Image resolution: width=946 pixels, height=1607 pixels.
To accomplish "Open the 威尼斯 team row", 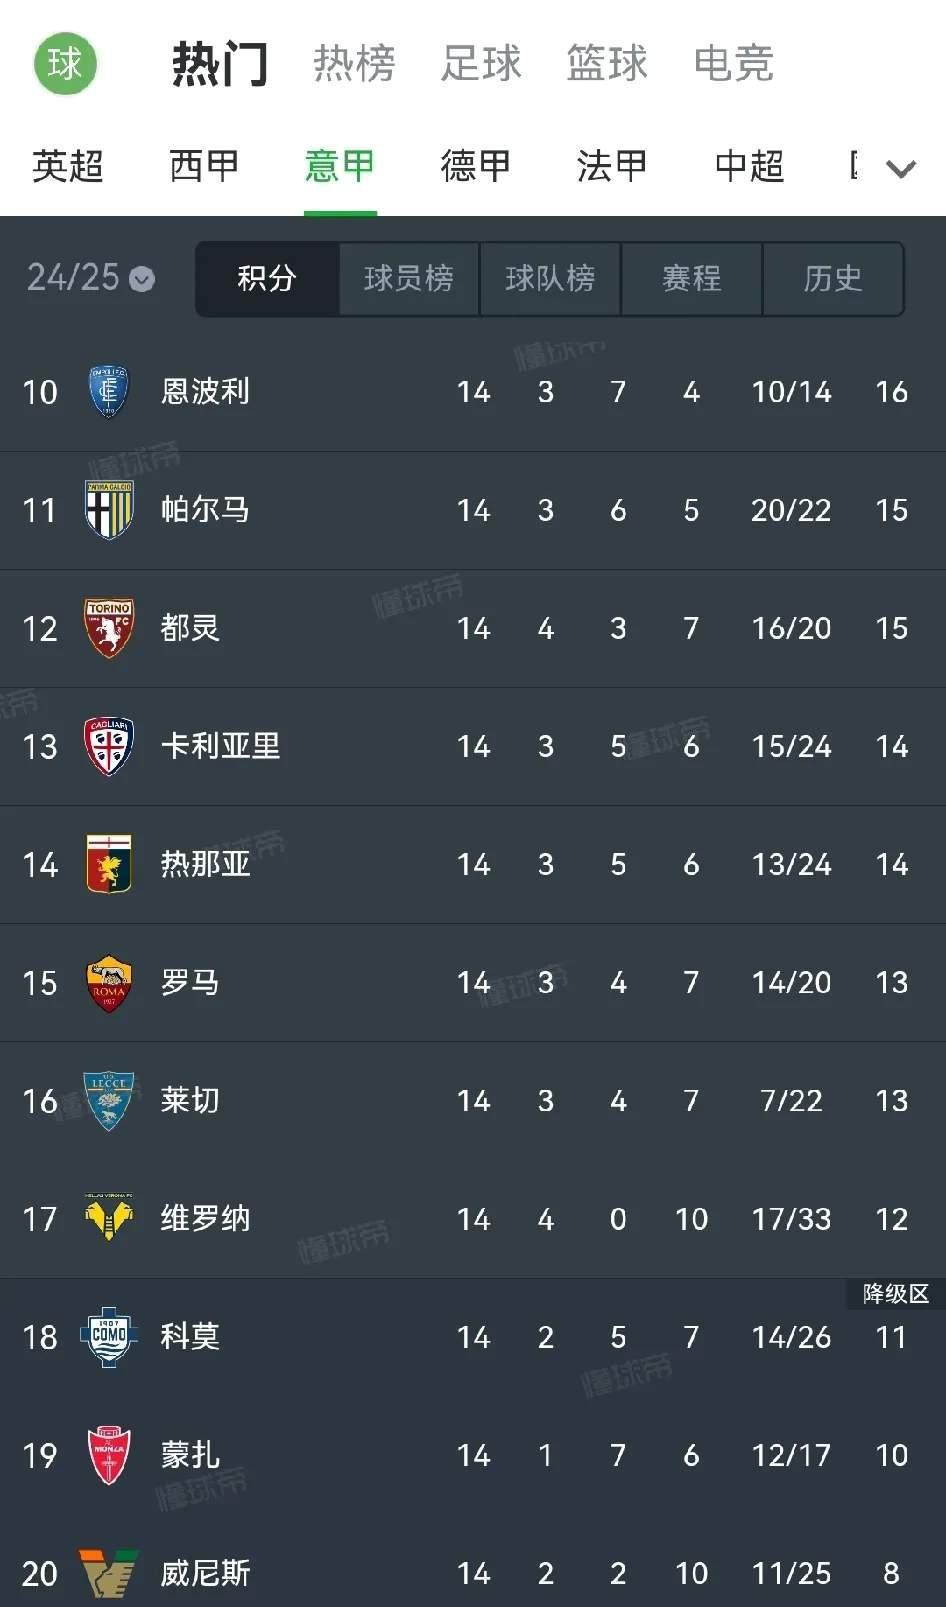I will (x=473, y=1573).
